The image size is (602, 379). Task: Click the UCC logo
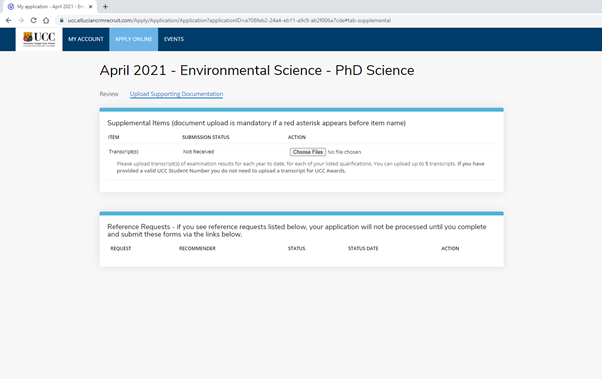pos(39,39)
